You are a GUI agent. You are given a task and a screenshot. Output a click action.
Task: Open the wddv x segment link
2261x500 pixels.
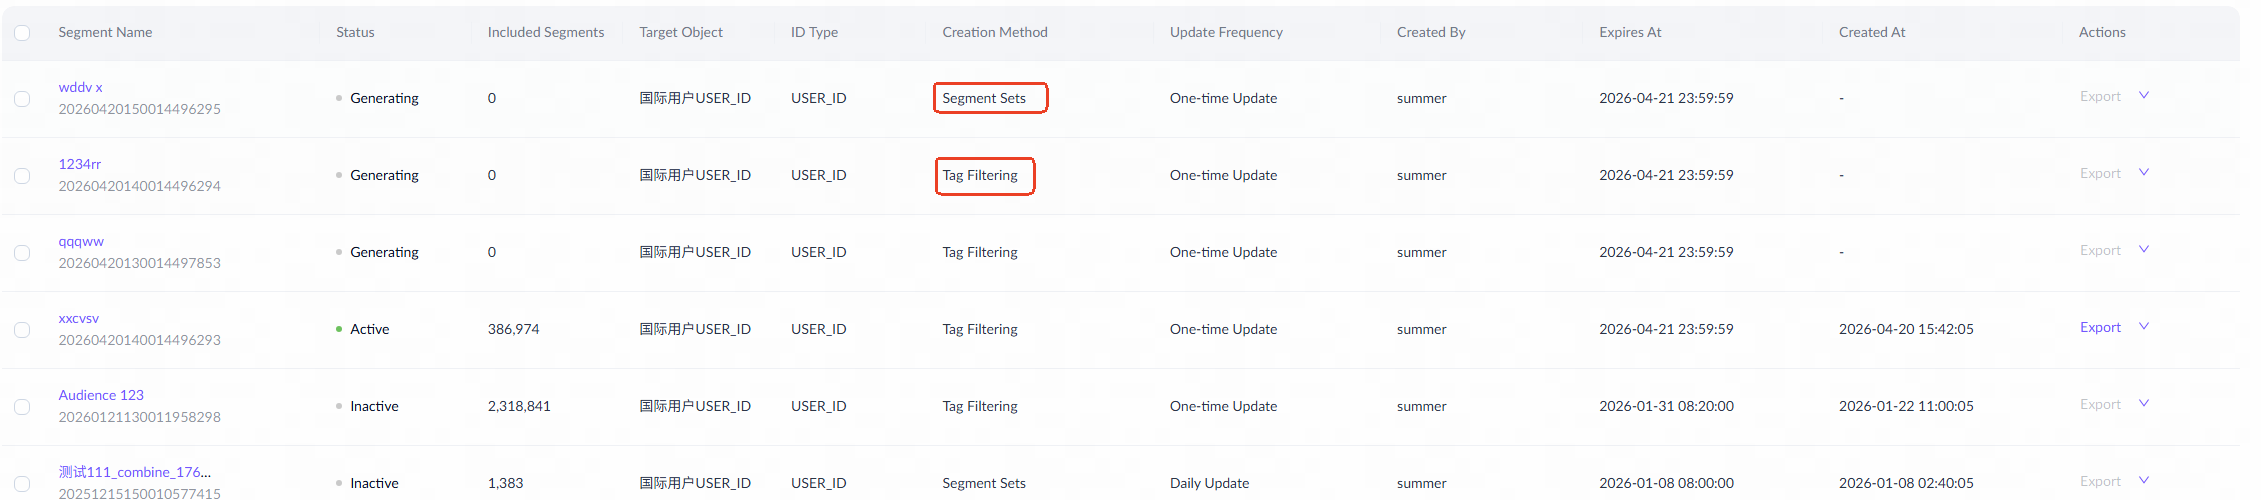pos(80,87)
